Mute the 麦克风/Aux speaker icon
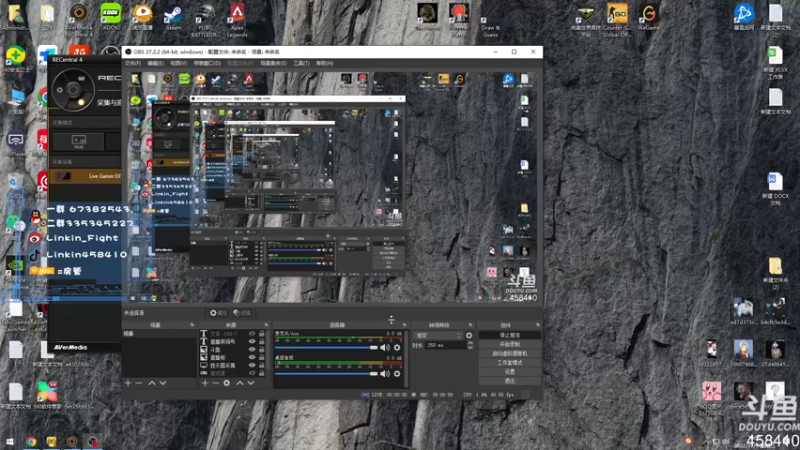This screenshot has height=450, width=800. click(385, 347)
